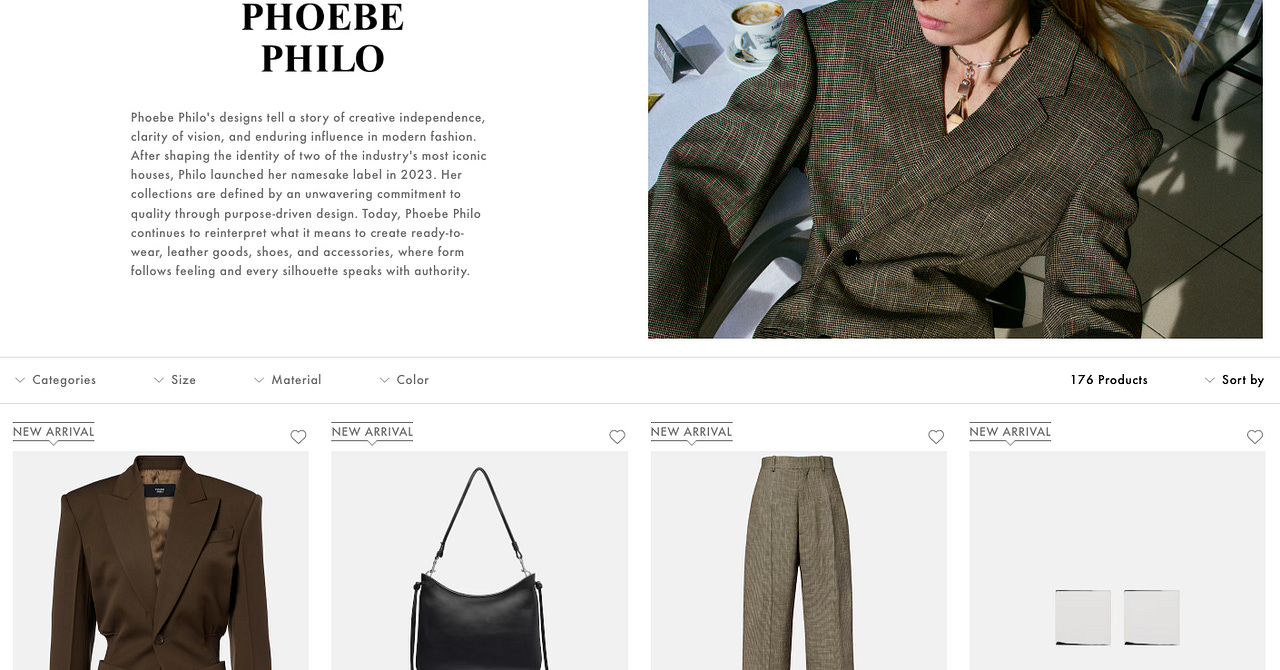Toggle wishlist heart for checked trousers

[936, 437]
